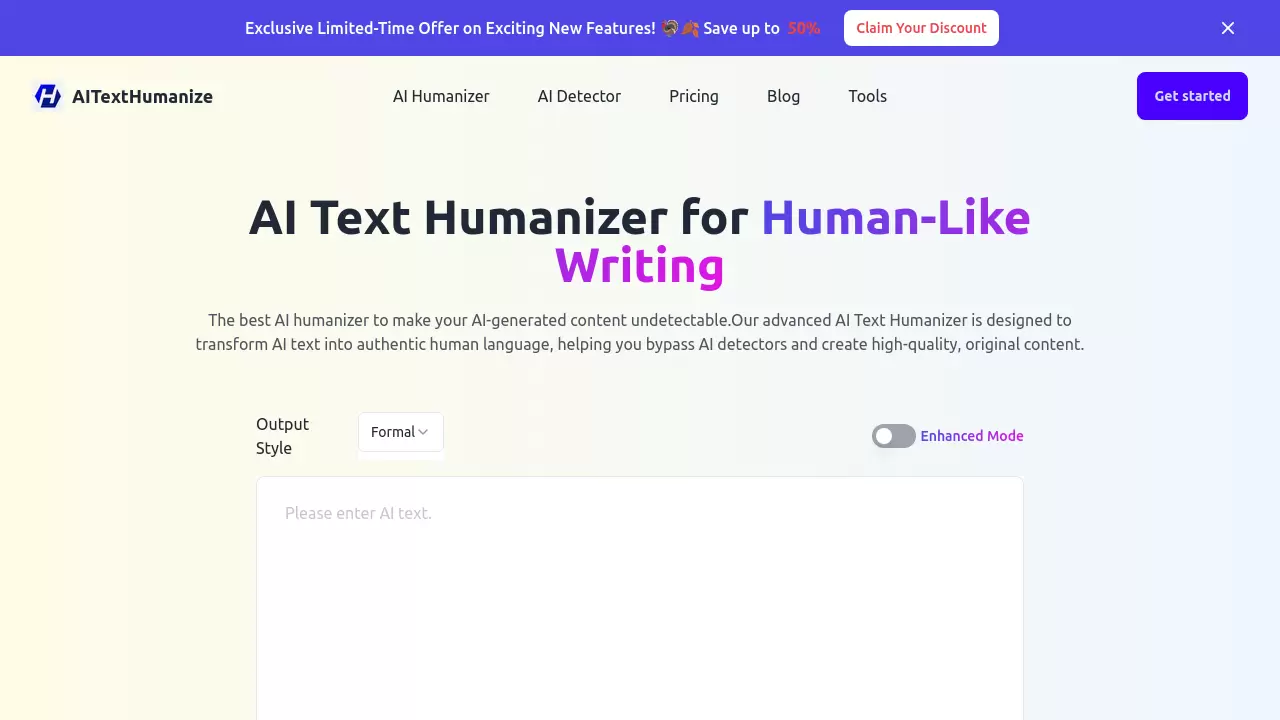Enable the Enhanced Mode switch
This screenshot has height=720, width=1280.
click(893, 436)
